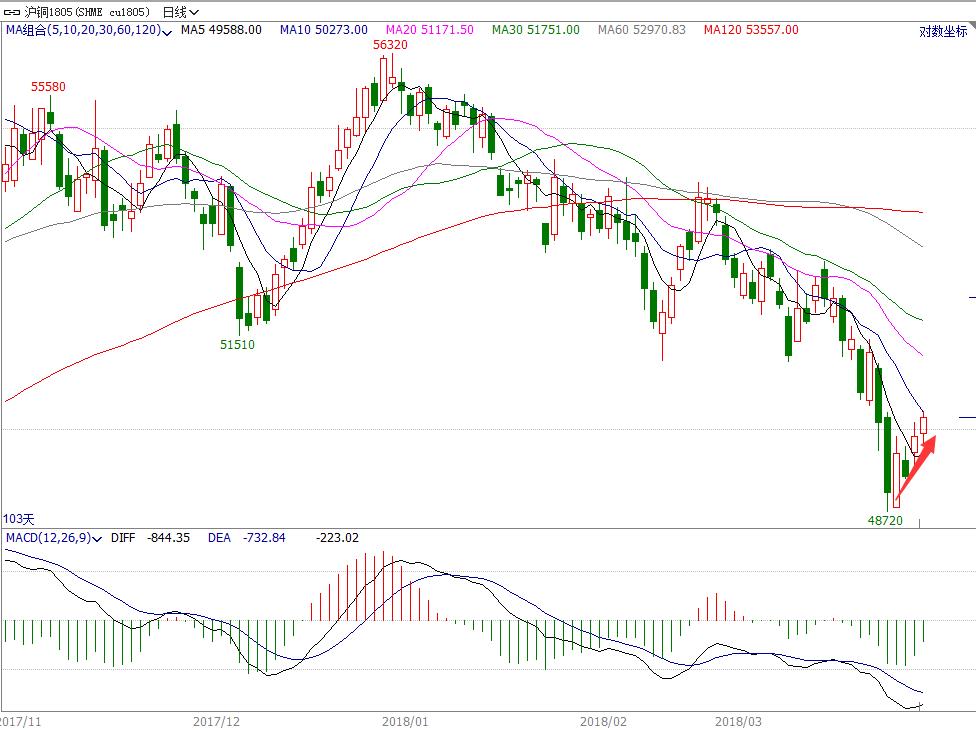Click the MA5 49588.00 value

pos(221,30)
